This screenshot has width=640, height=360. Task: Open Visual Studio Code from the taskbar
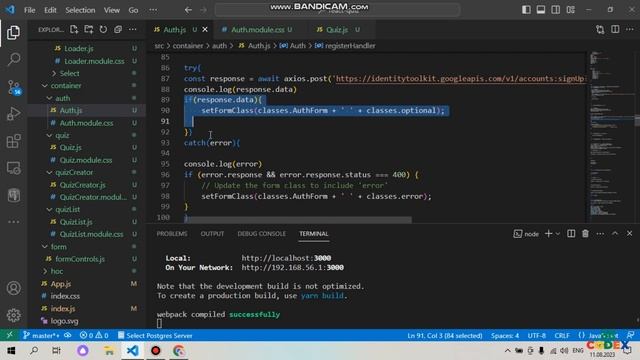coord(133,351)
